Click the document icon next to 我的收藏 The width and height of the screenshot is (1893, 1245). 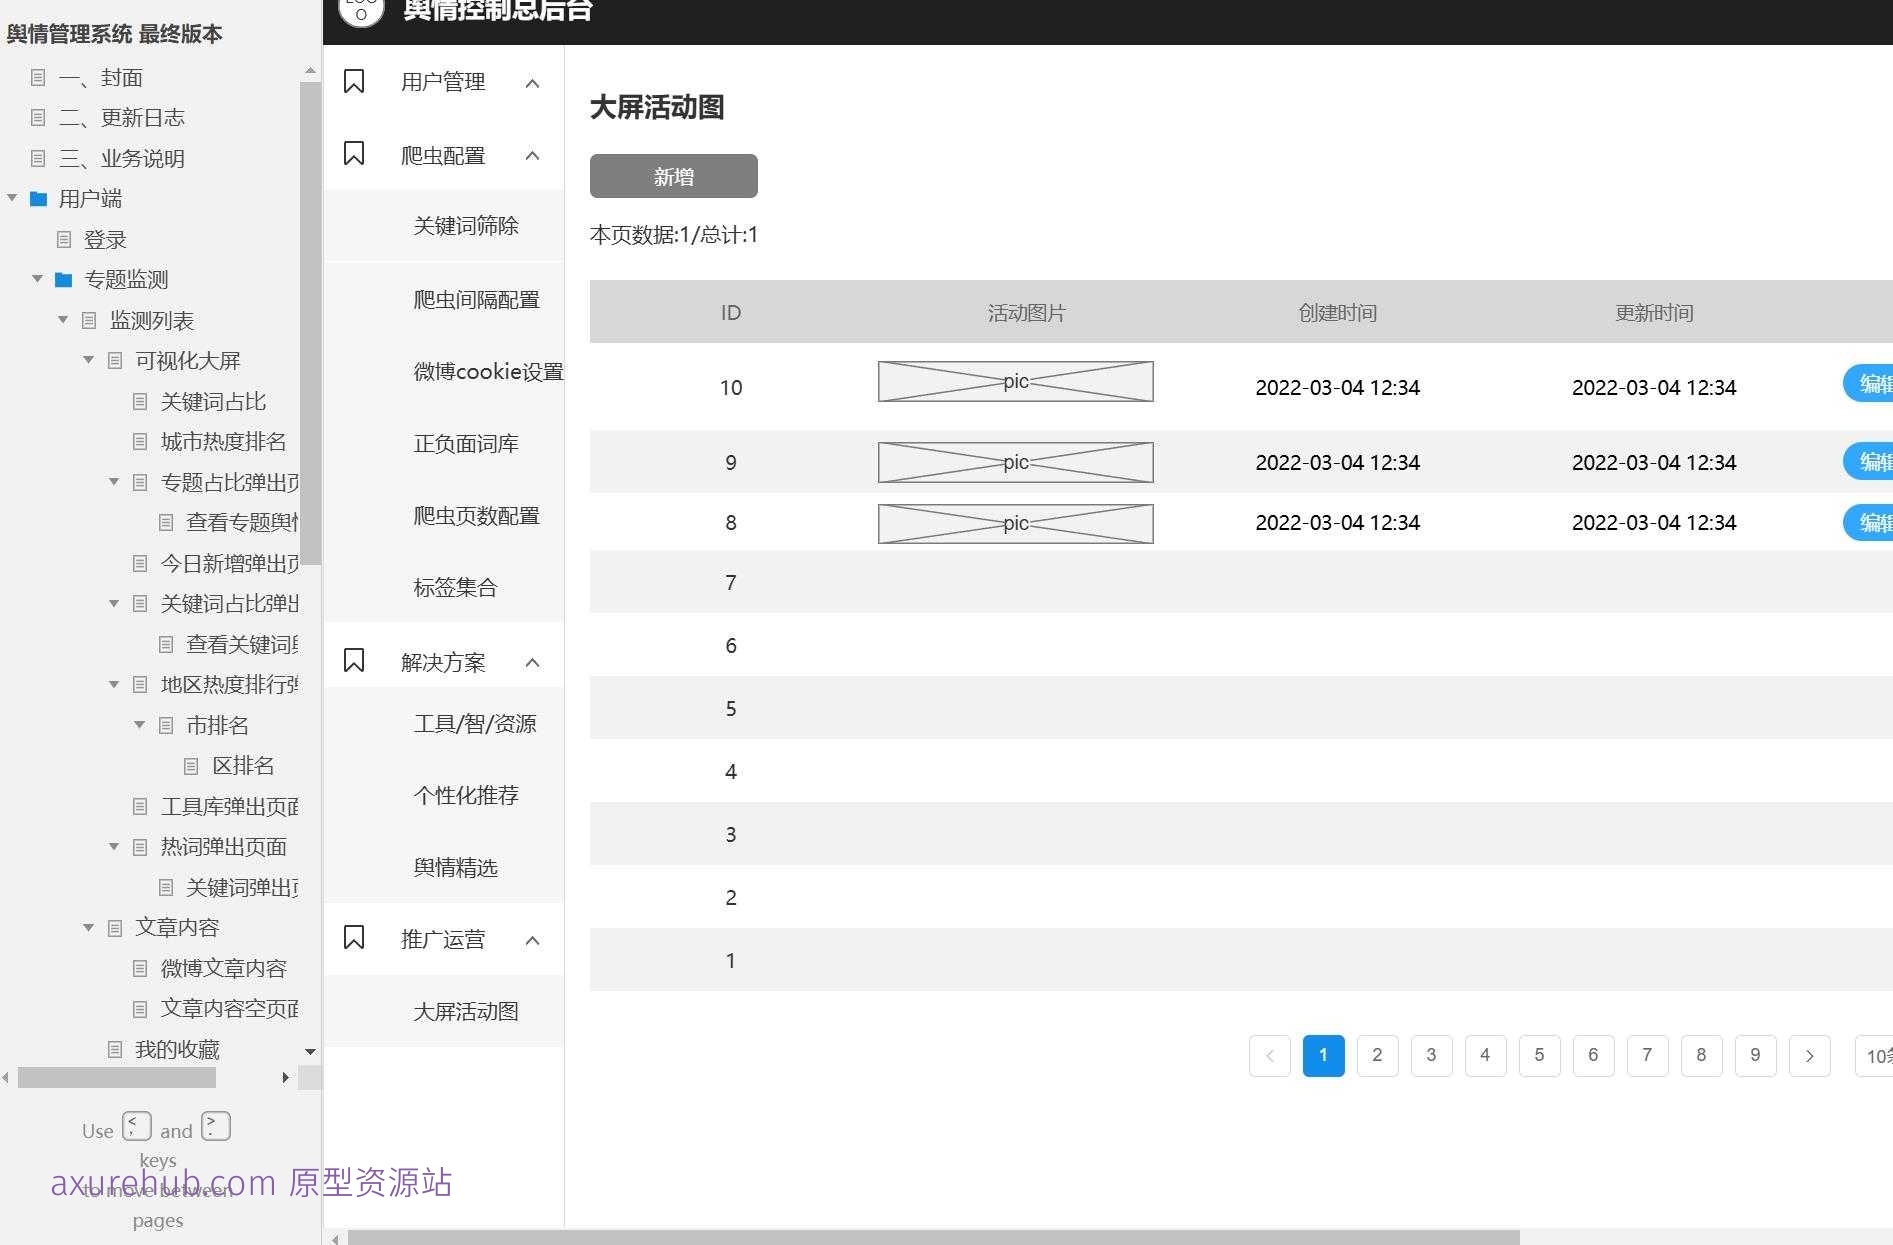coord(114,1048)
